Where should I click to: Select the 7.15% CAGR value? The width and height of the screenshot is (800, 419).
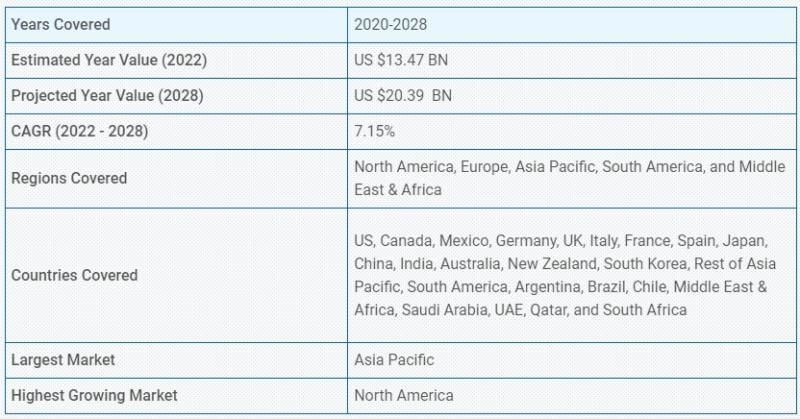click(374, 132)
